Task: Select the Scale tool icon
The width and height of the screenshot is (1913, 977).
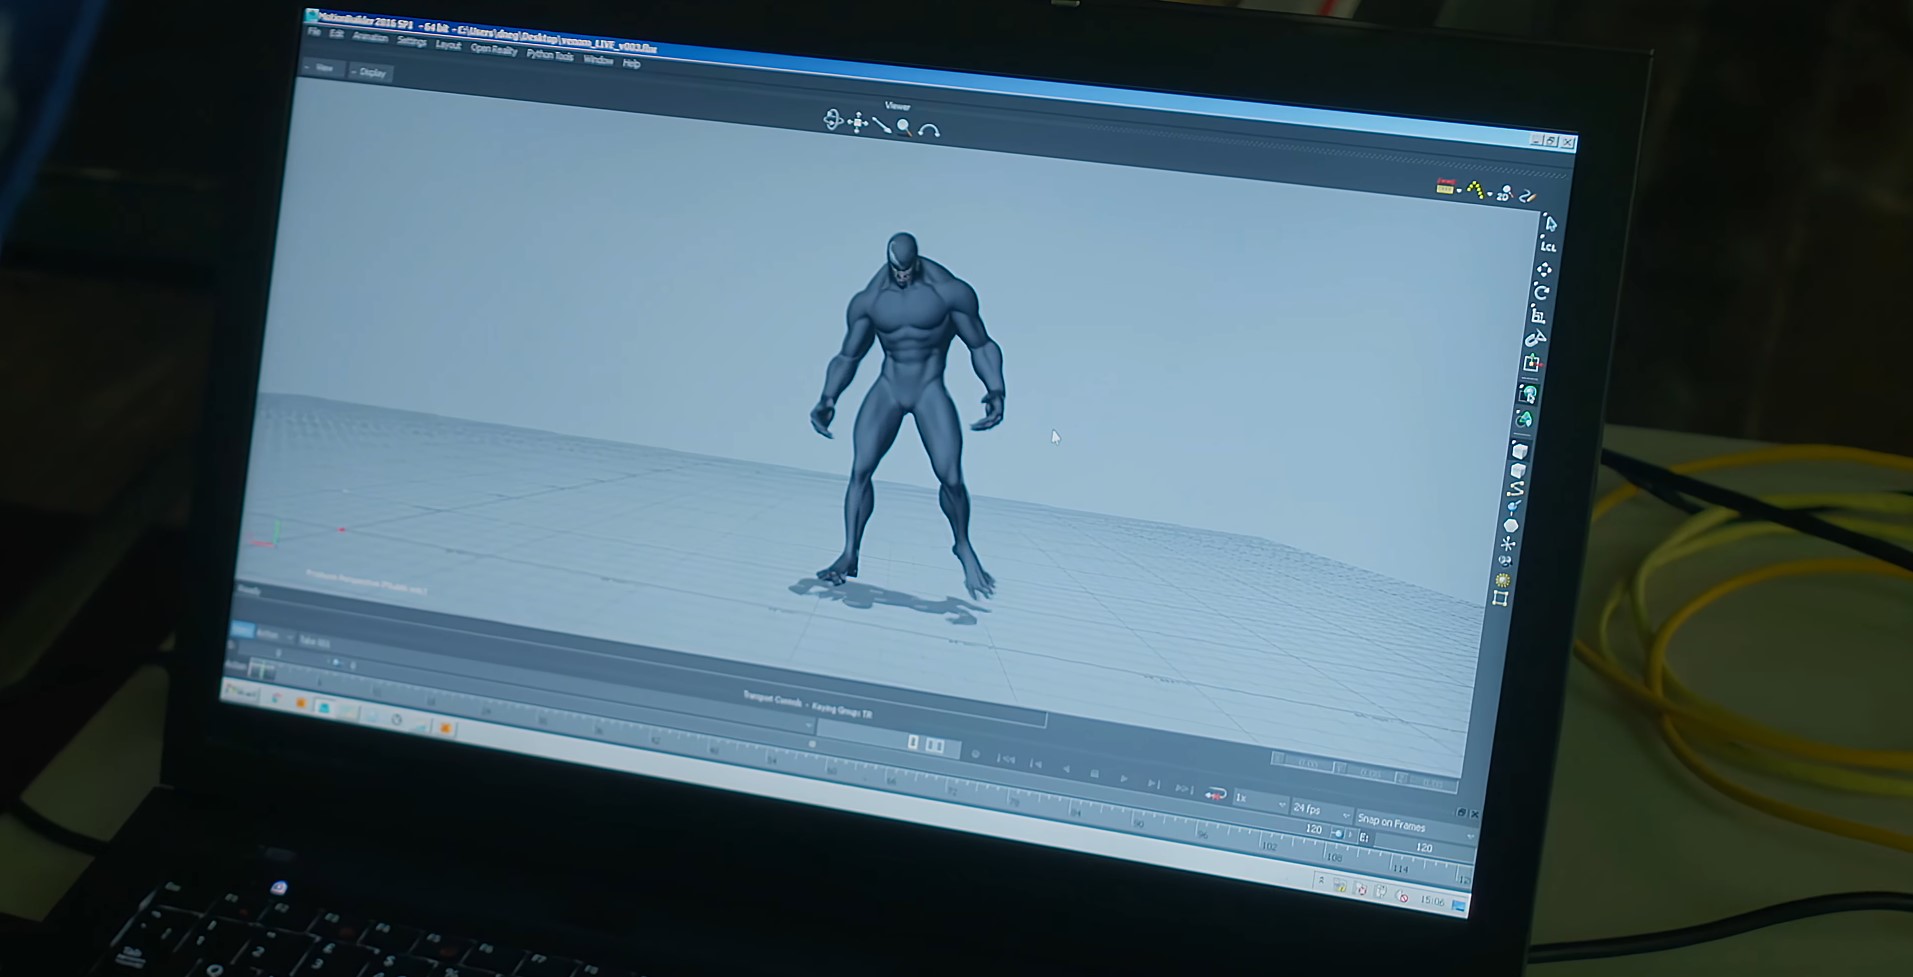Action: pos(1538,315)
